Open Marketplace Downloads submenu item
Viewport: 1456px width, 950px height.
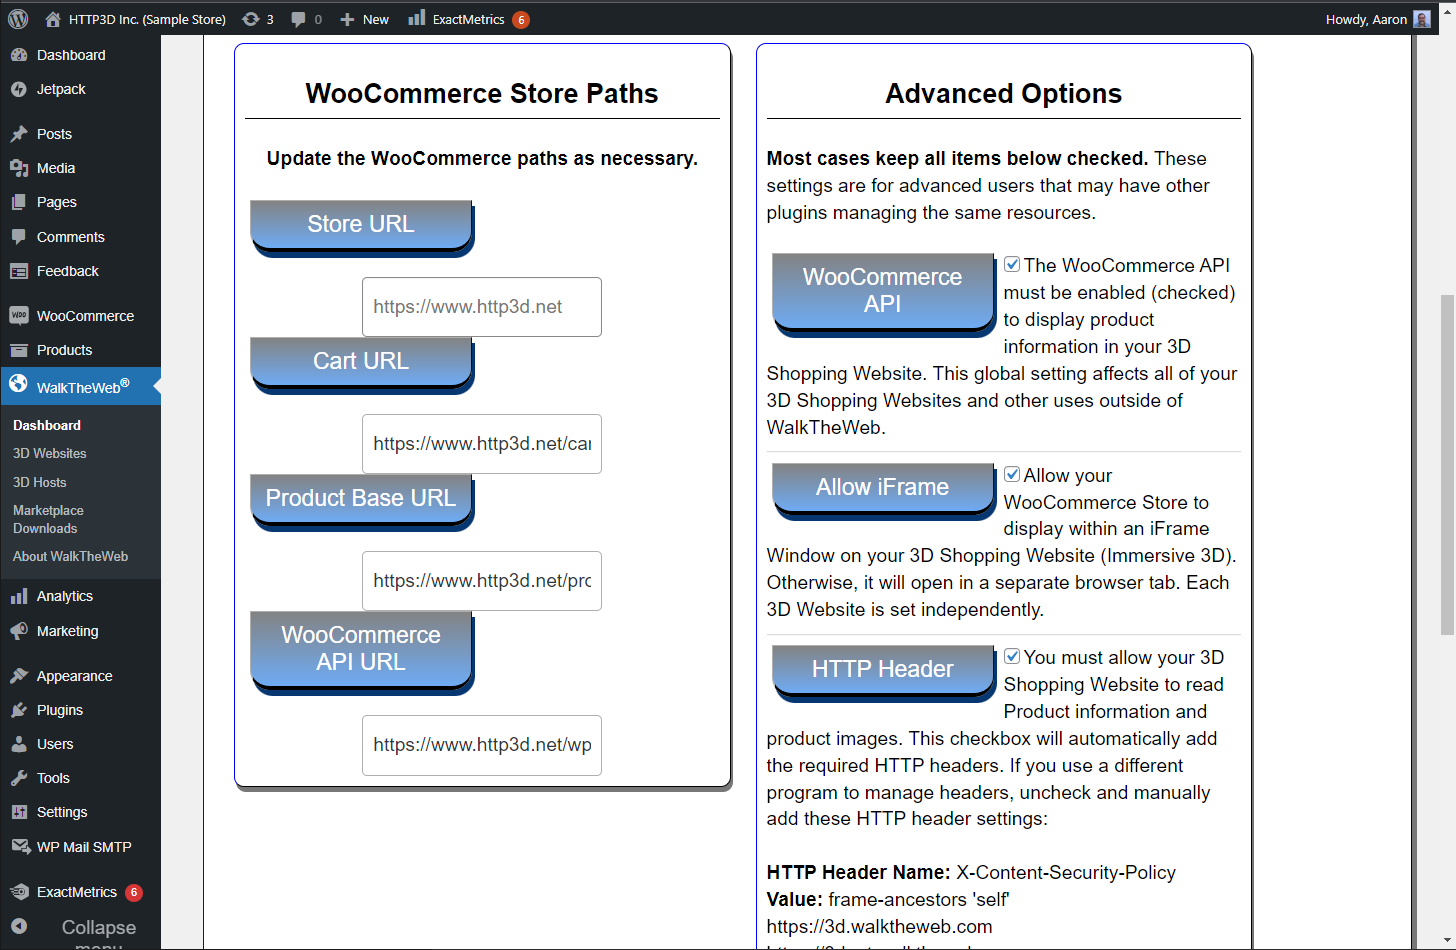click(48, 519)
